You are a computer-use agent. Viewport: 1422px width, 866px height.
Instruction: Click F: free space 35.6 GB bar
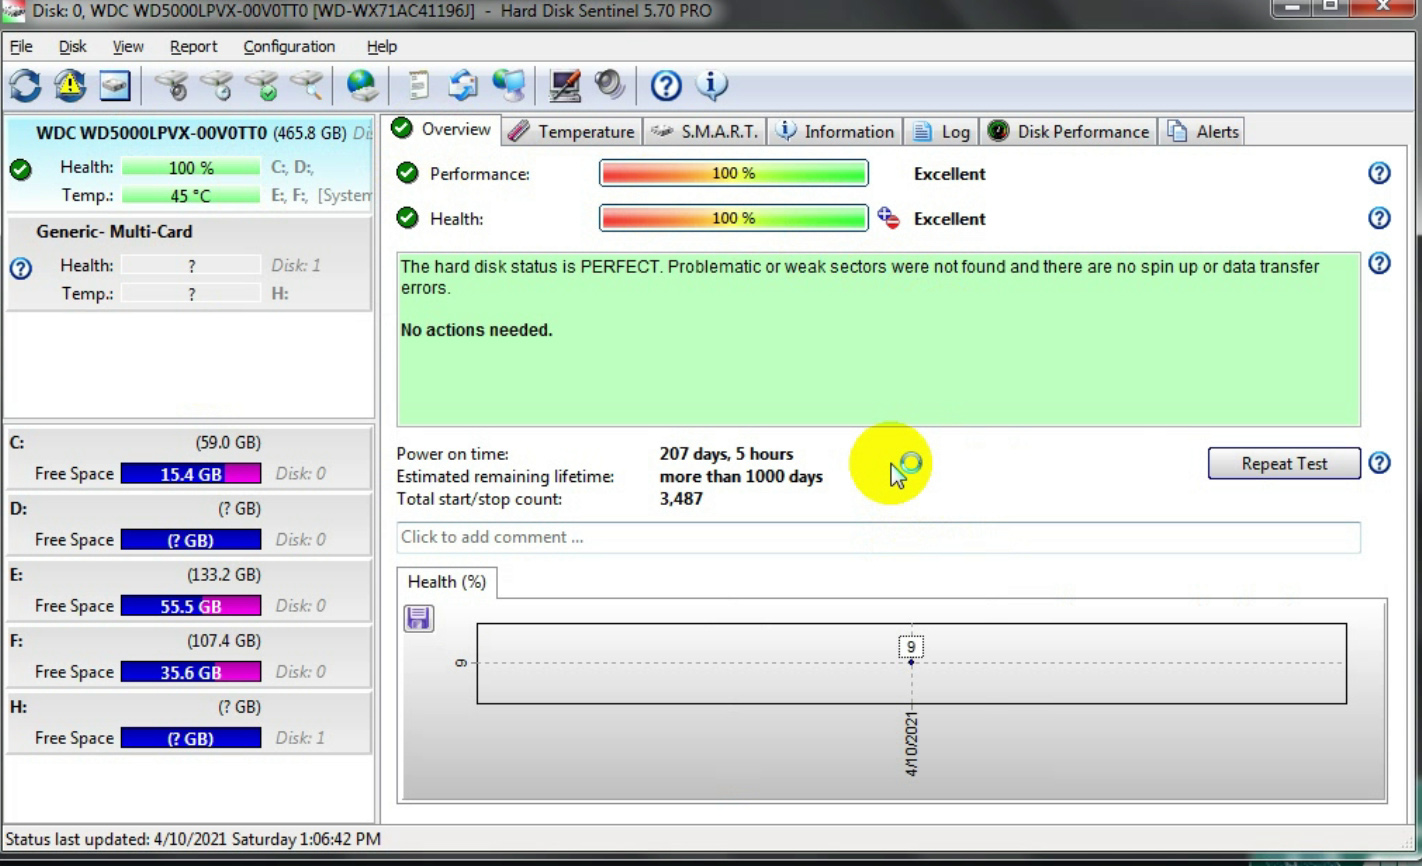[191, 672]
